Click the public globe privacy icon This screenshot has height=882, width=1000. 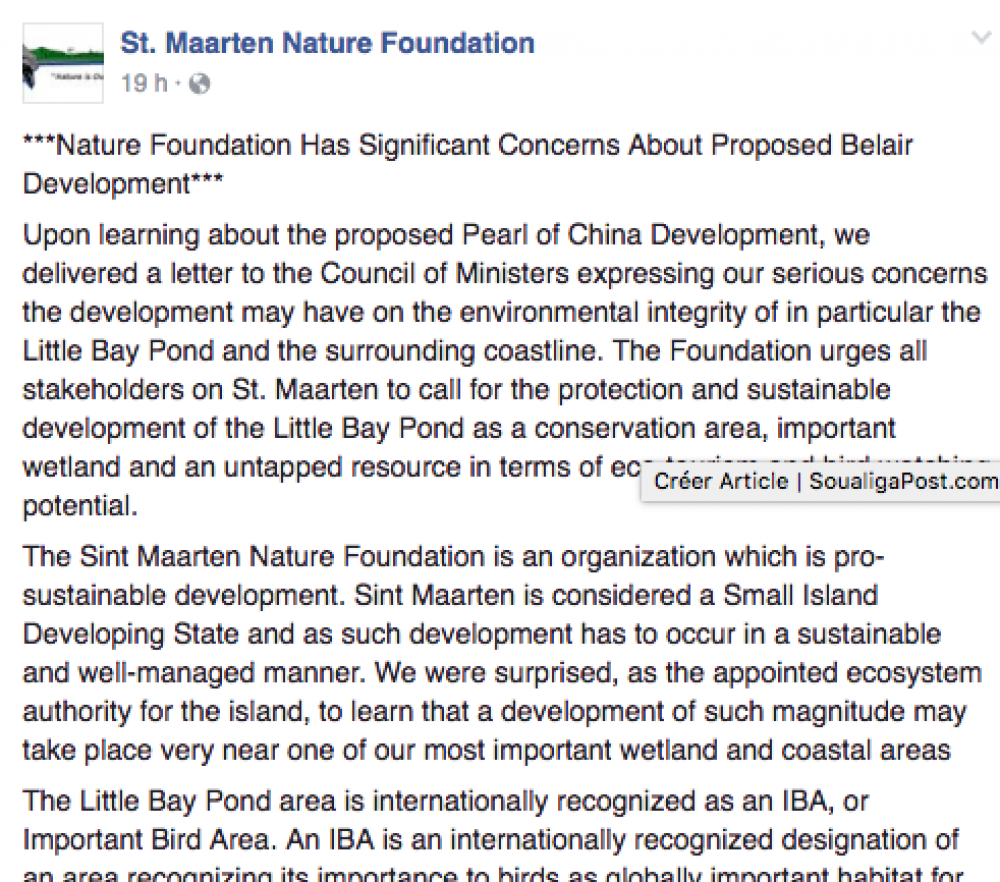[200, 84]
